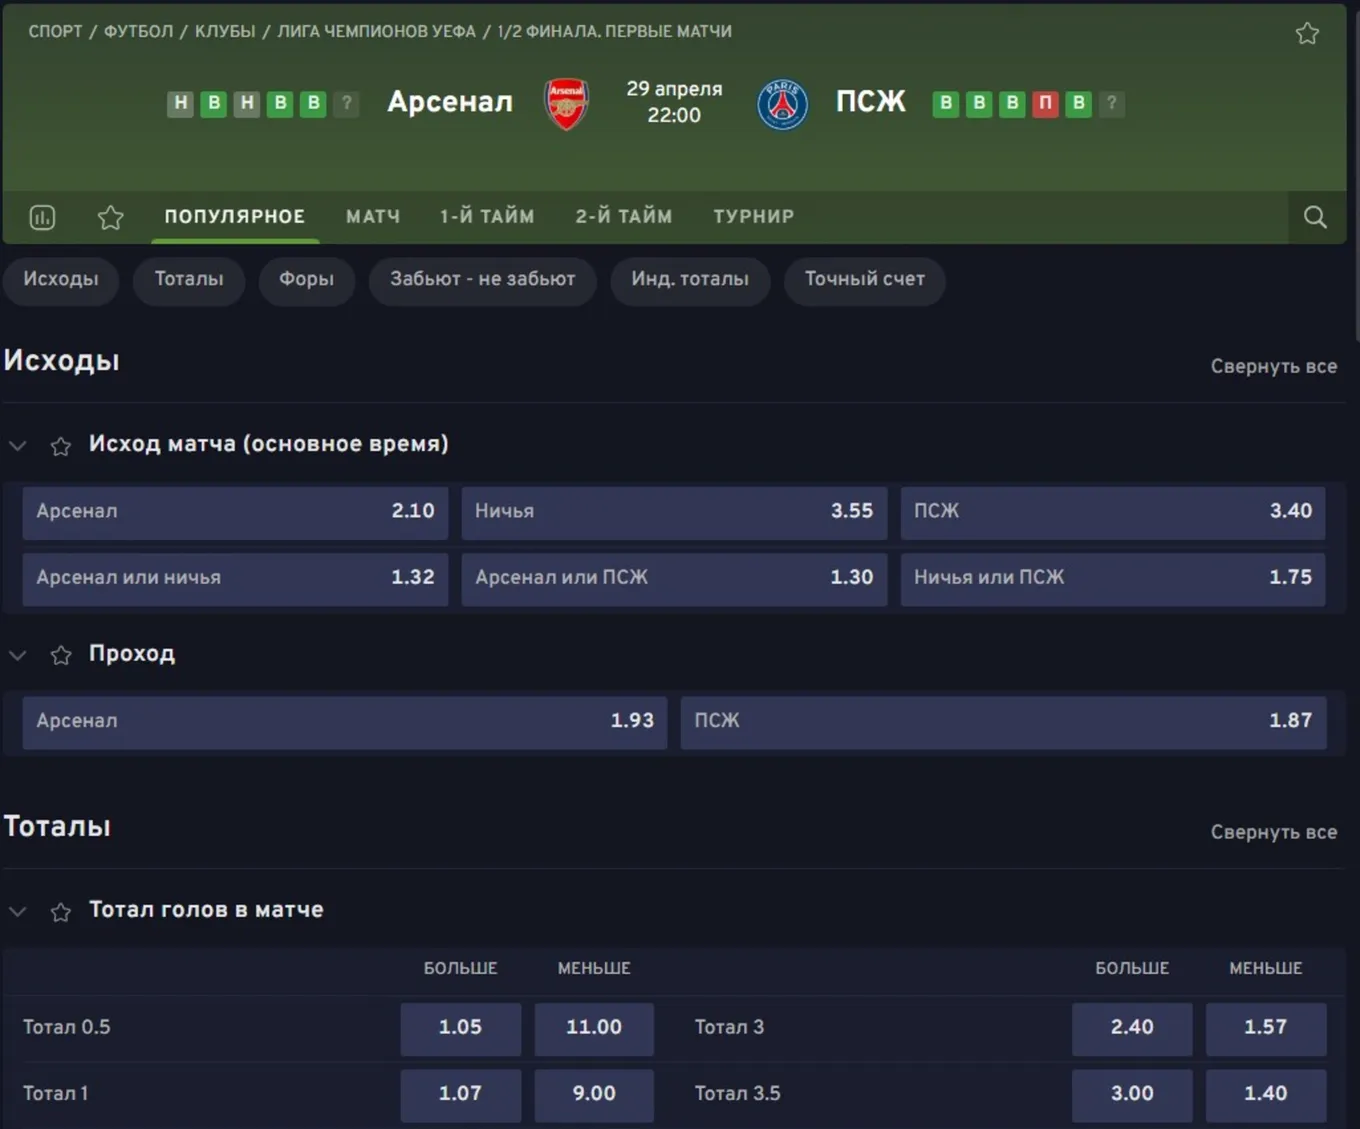Switch to the МАТЧ tab

tap(373, 216)
